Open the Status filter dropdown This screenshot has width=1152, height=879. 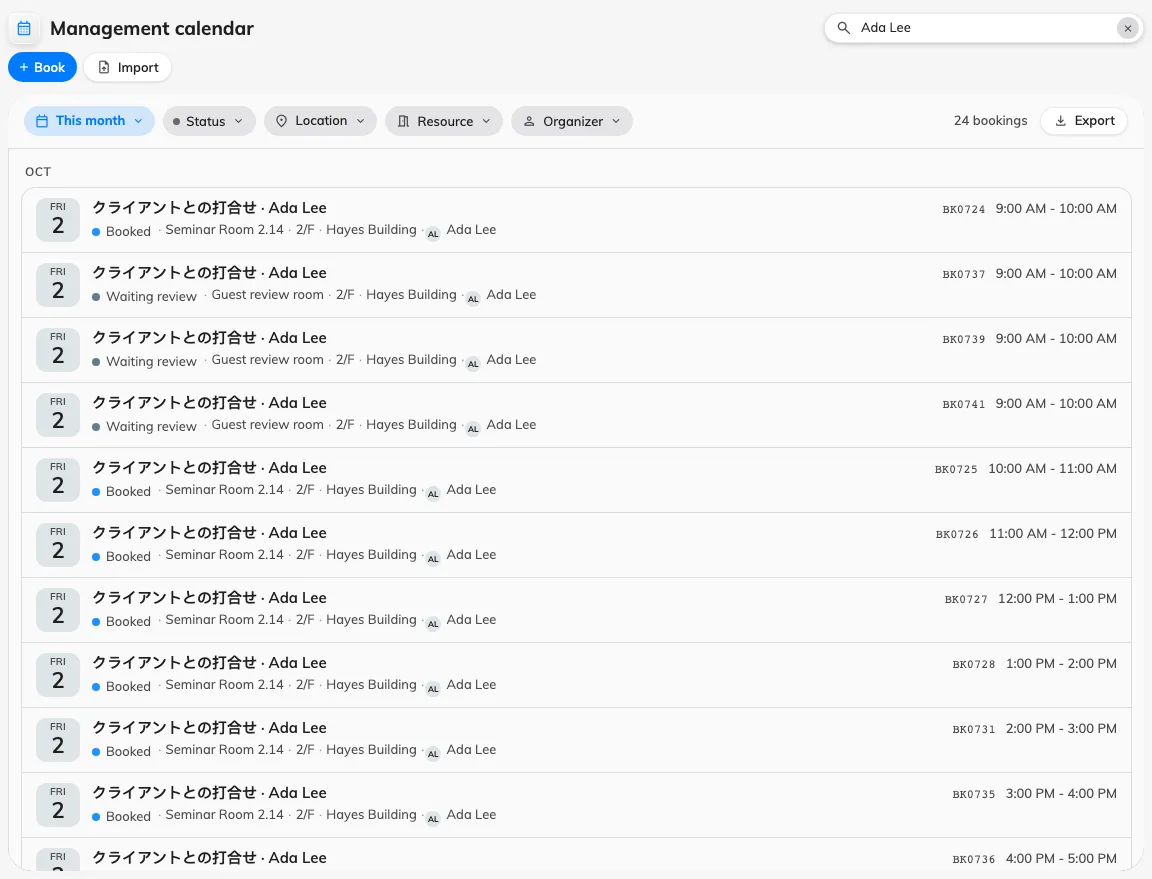(x=209, y=121)
